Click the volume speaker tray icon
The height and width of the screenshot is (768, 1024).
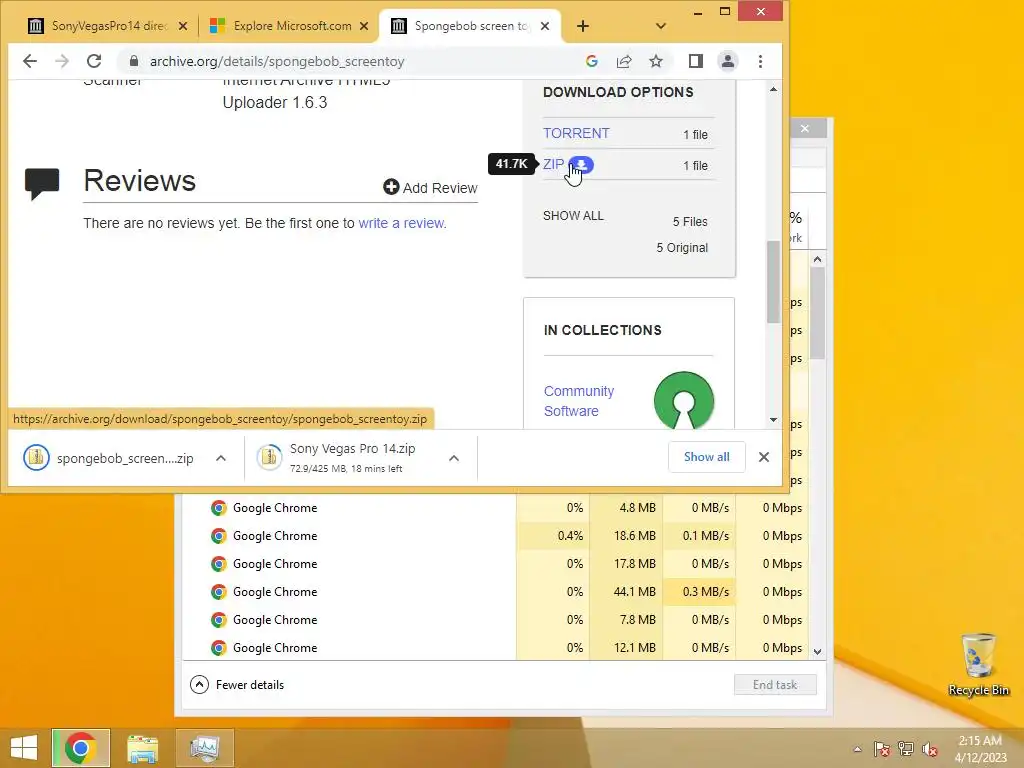tap(930, 749)
